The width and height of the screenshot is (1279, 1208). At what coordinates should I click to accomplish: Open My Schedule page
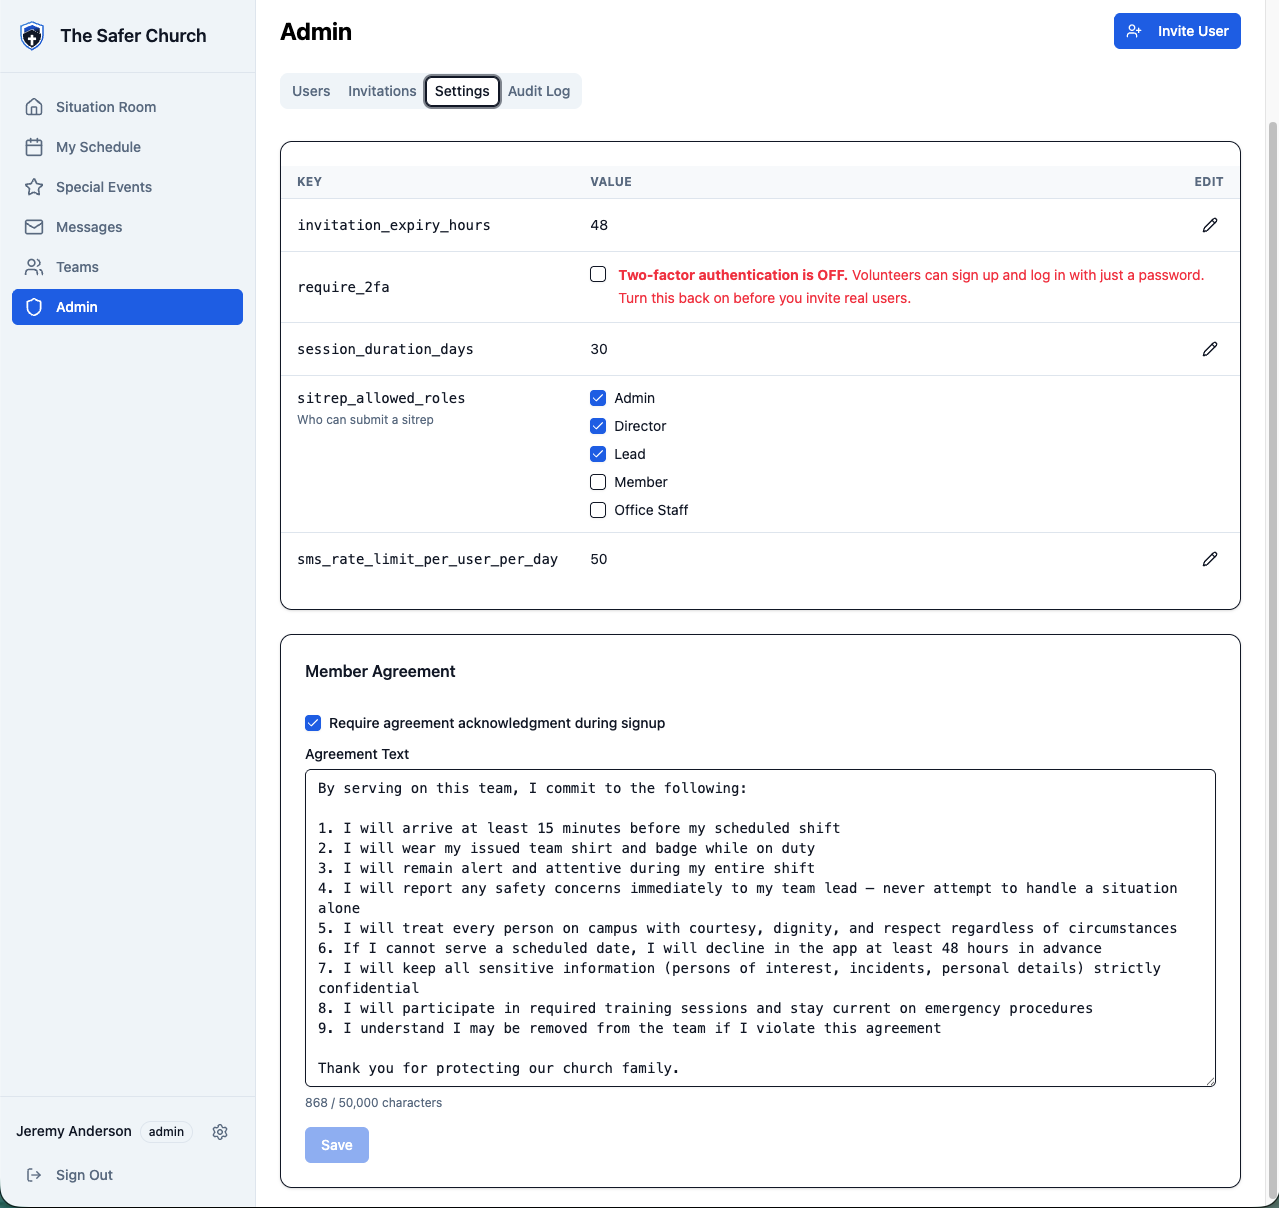point(127,147)
